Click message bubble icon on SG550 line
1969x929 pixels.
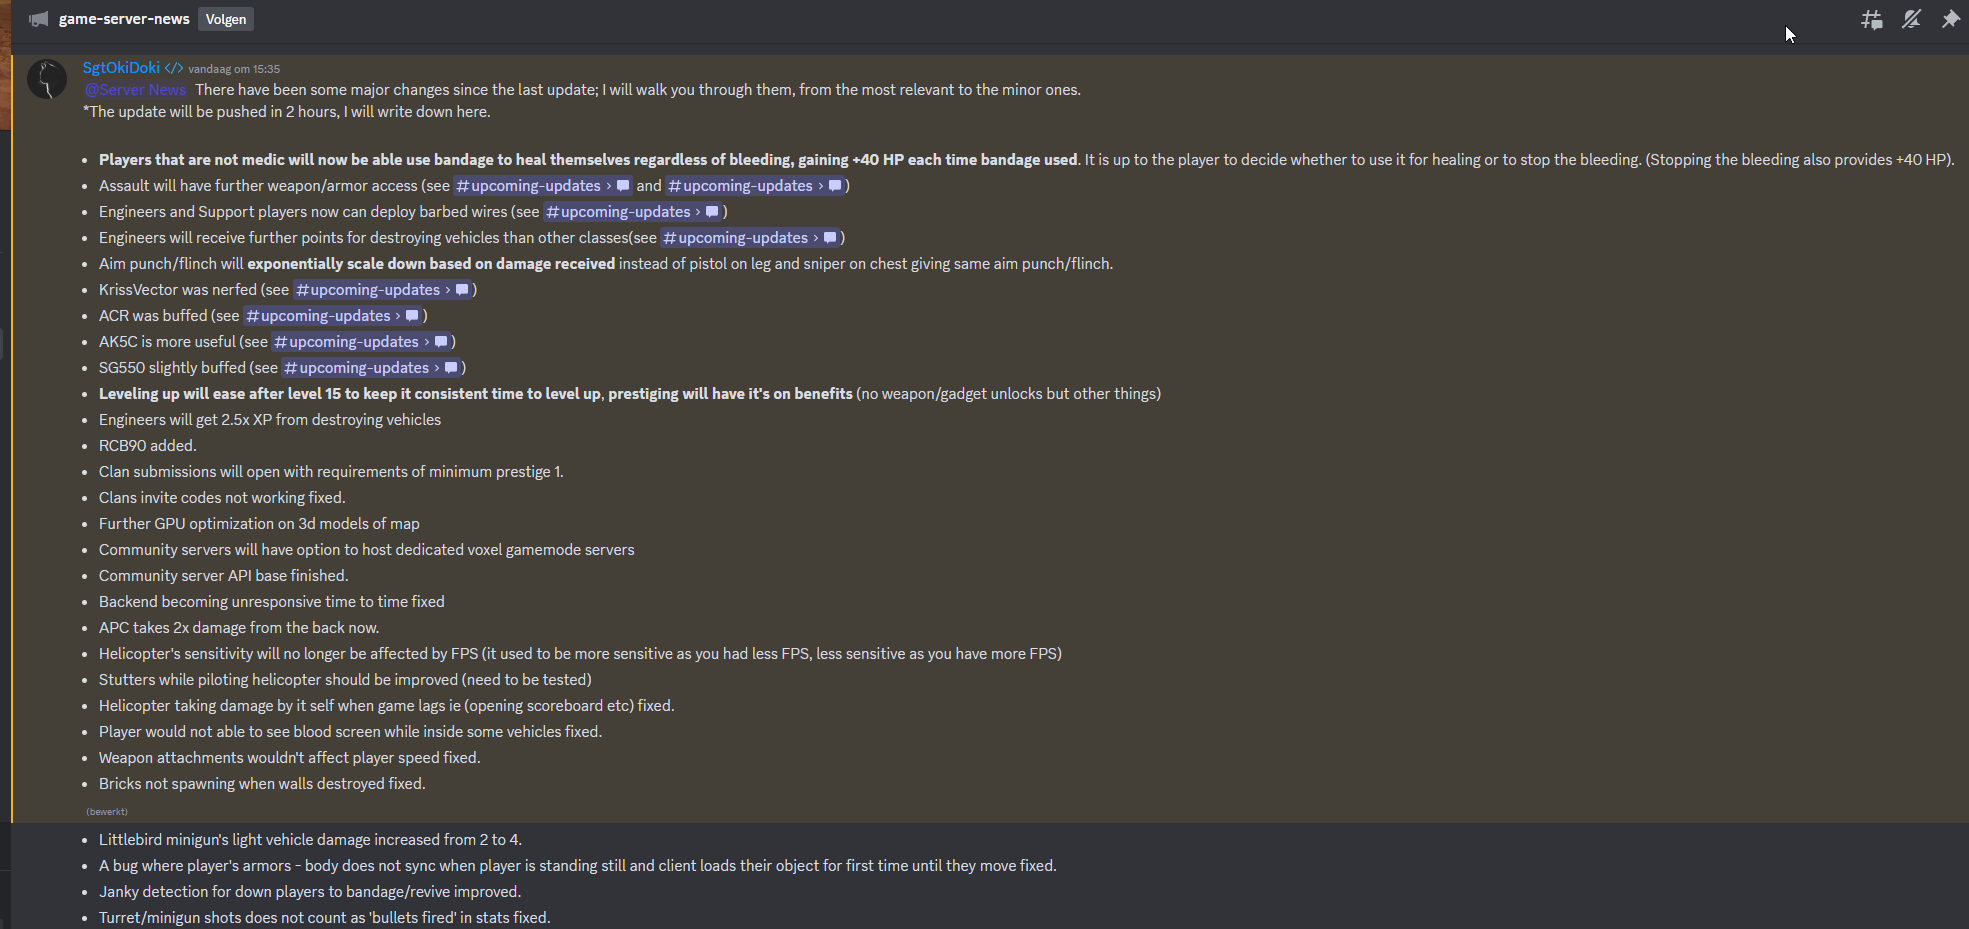451,368
